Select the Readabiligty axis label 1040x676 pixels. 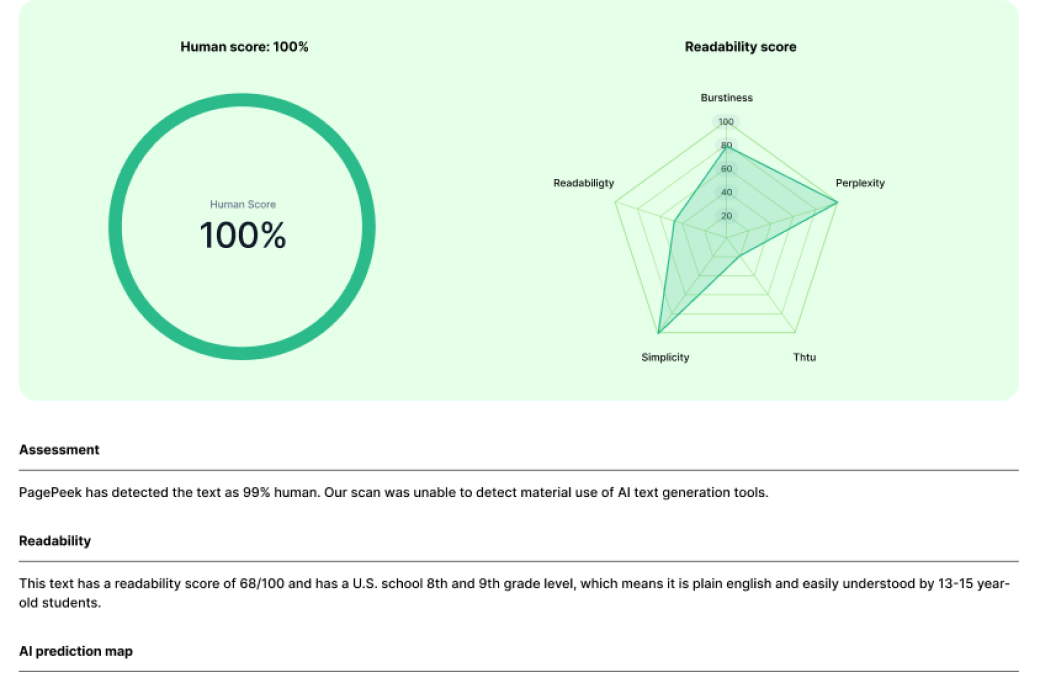point(584,184)
